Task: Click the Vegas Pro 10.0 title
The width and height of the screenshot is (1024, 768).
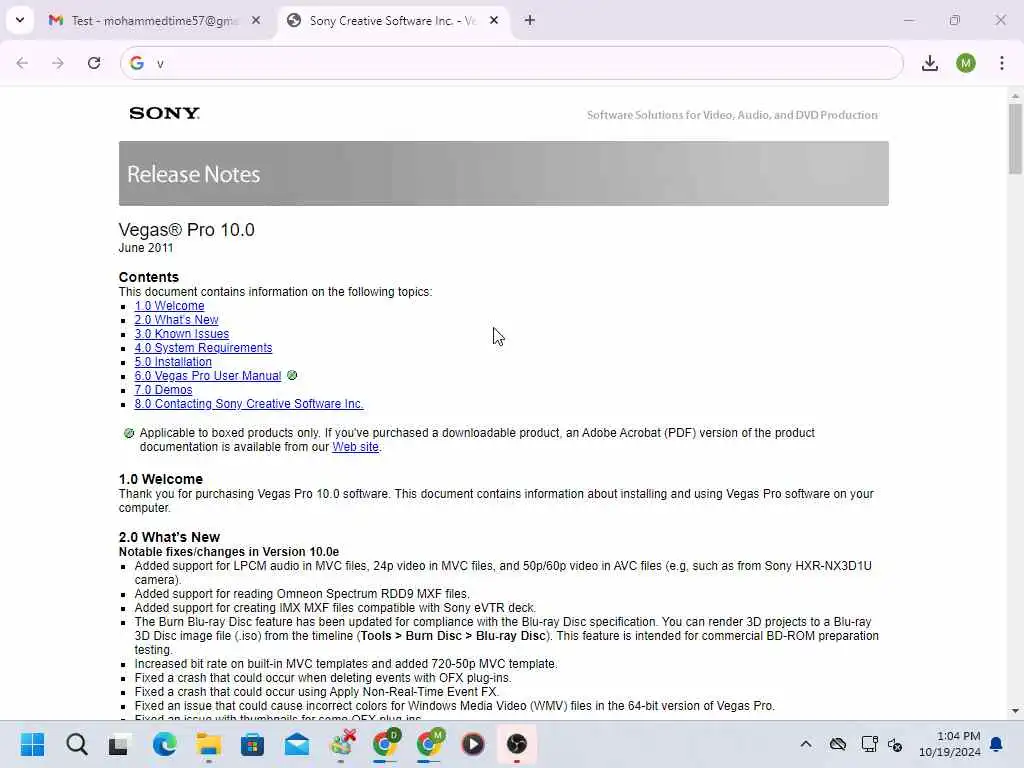Action: tap(187, 230)
